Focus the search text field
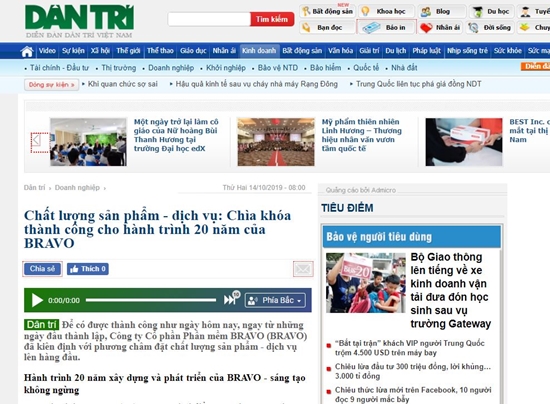 click(x=209, y=19)
